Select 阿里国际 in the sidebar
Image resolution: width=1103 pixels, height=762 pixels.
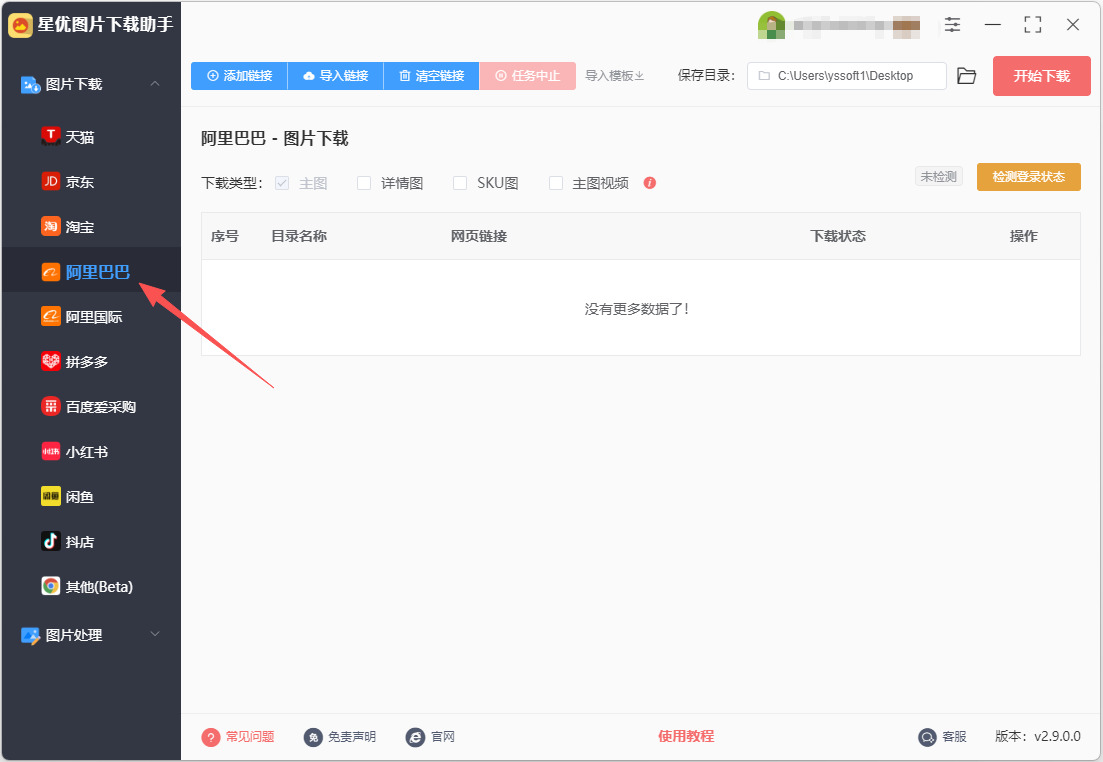coord(91,317)
